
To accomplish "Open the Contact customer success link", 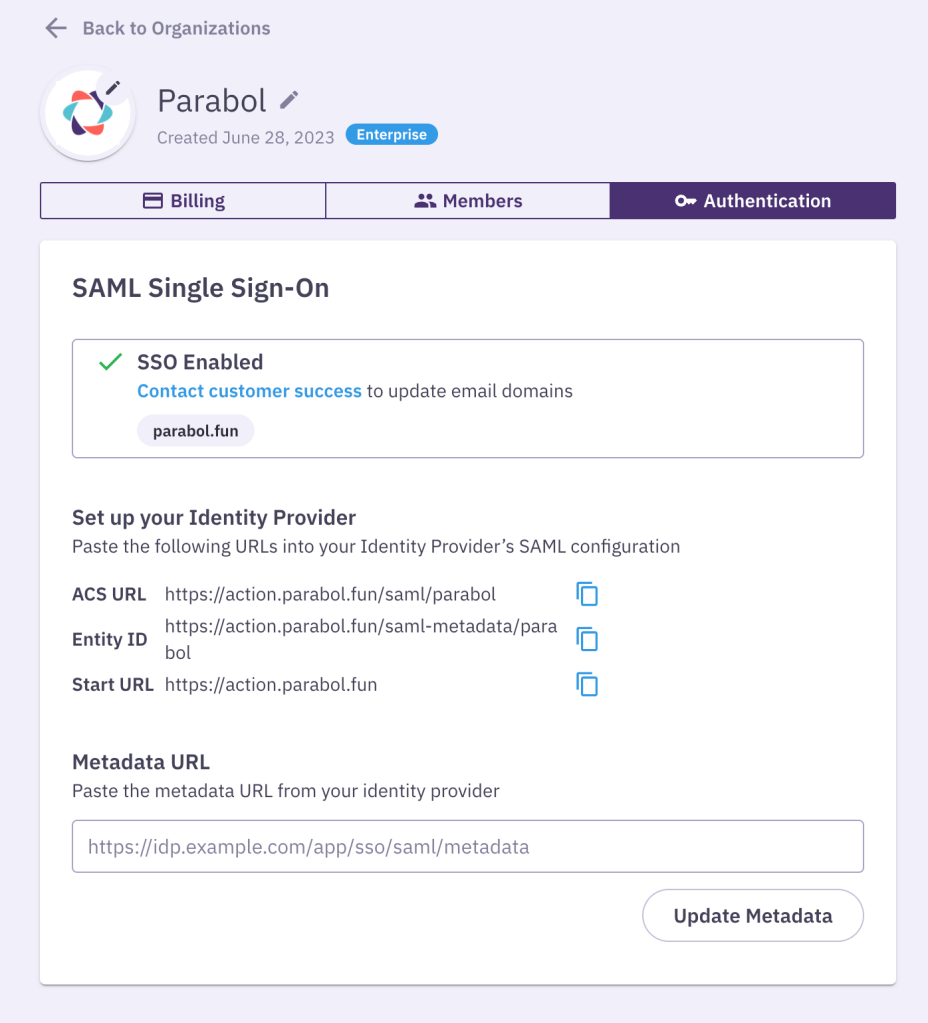I will click(x=249, y=391).
